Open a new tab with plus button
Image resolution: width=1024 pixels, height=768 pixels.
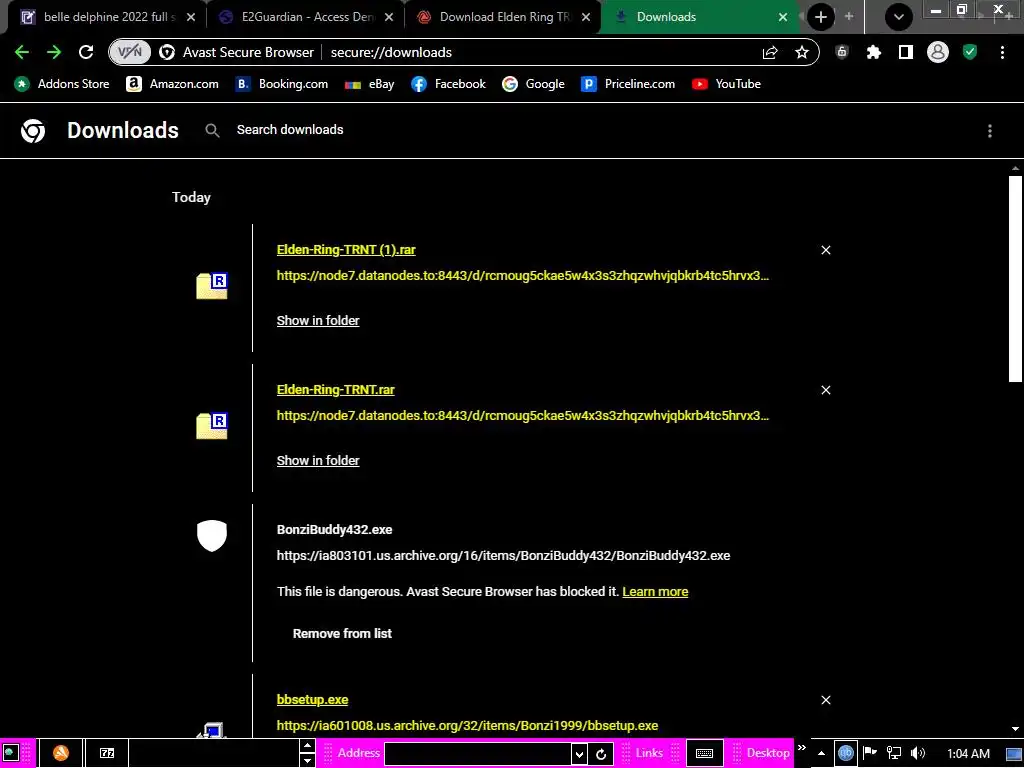(821, 17)
